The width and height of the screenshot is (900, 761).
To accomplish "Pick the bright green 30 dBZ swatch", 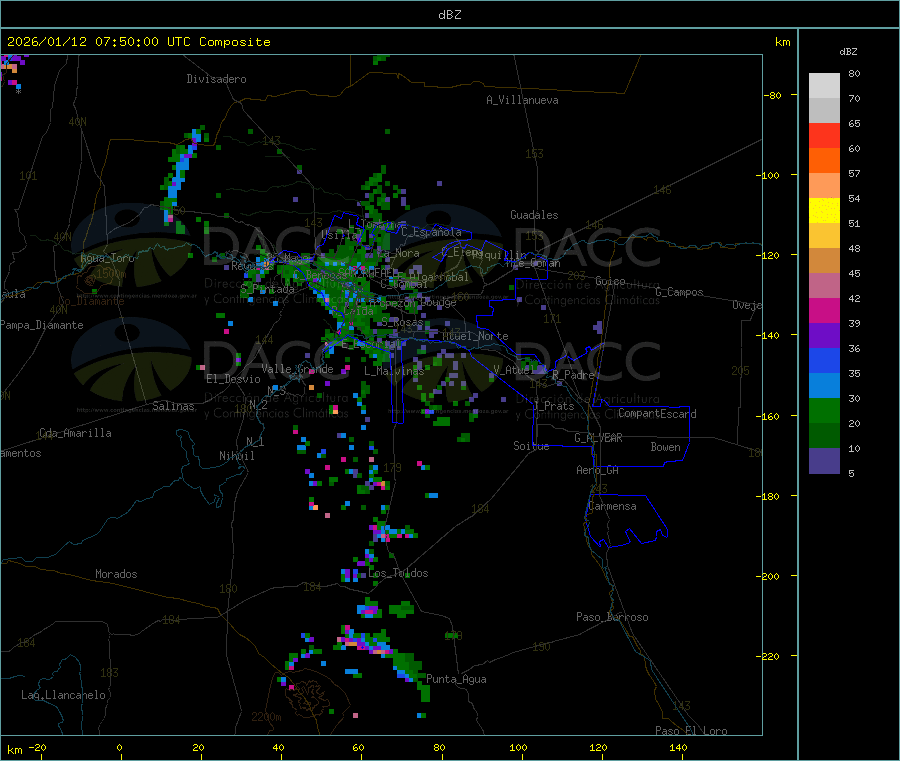I will pyautogui.click(x=824, y=410).
